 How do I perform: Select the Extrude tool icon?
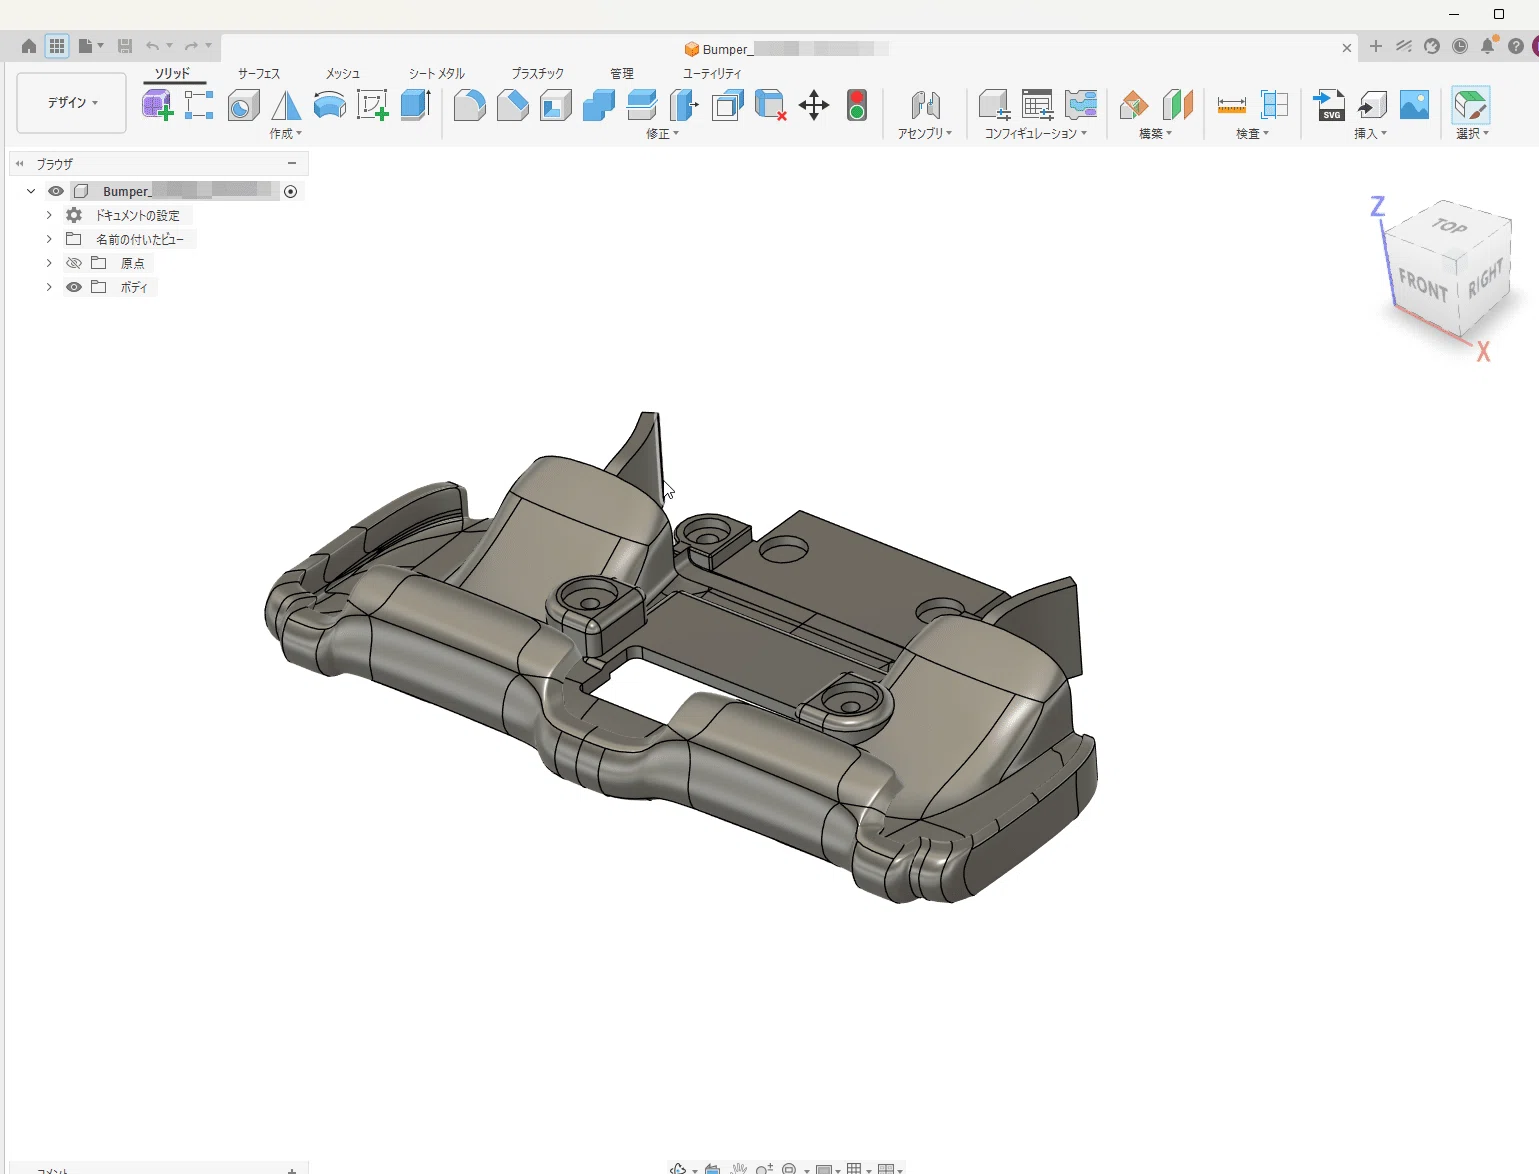pyautogui.click(x=416, y=105)
